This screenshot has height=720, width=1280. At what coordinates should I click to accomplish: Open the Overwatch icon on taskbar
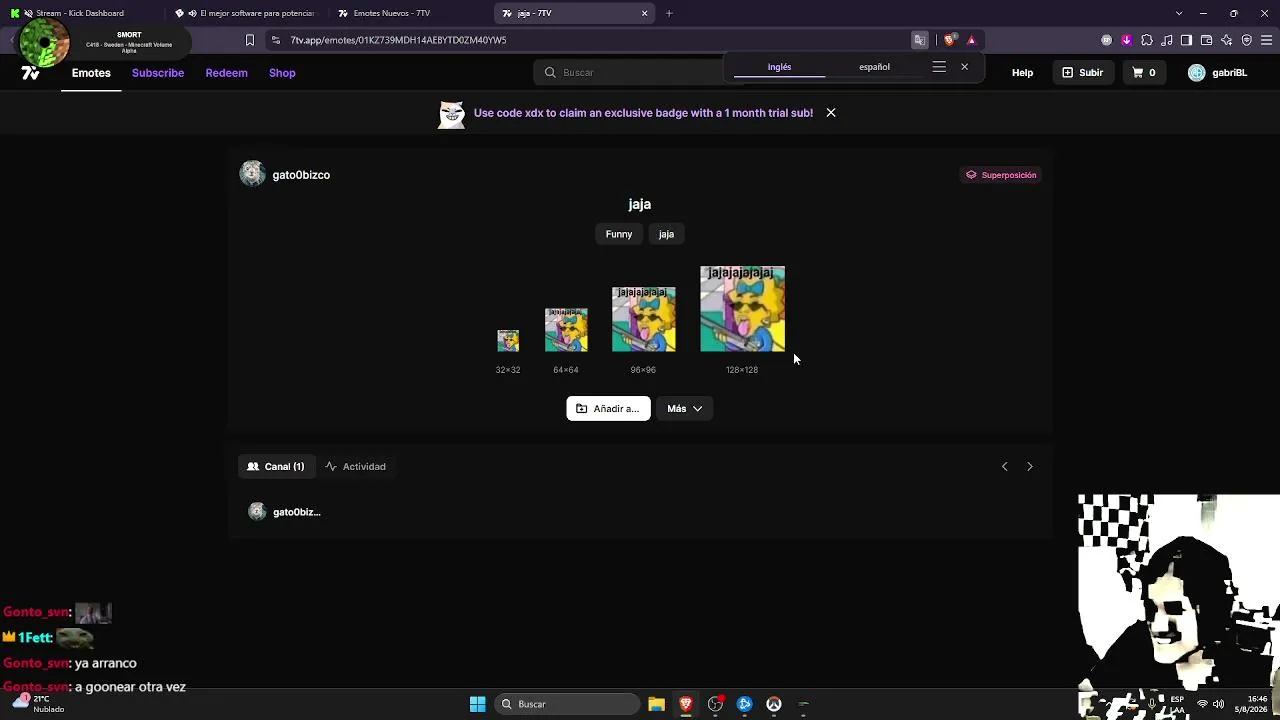click(x=774, y=704)
